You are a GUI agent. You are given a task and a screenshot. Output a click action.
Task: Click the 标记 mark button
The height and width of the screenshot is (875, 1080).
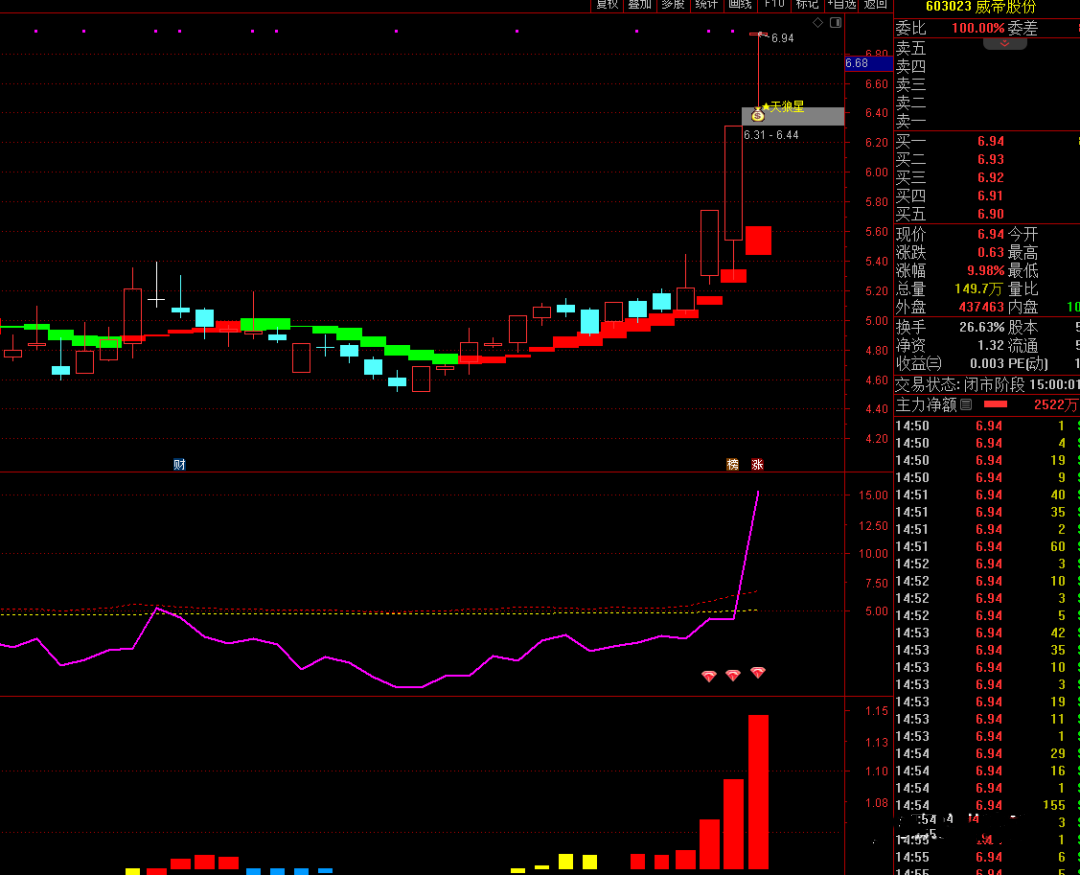[x=807, y=5]
